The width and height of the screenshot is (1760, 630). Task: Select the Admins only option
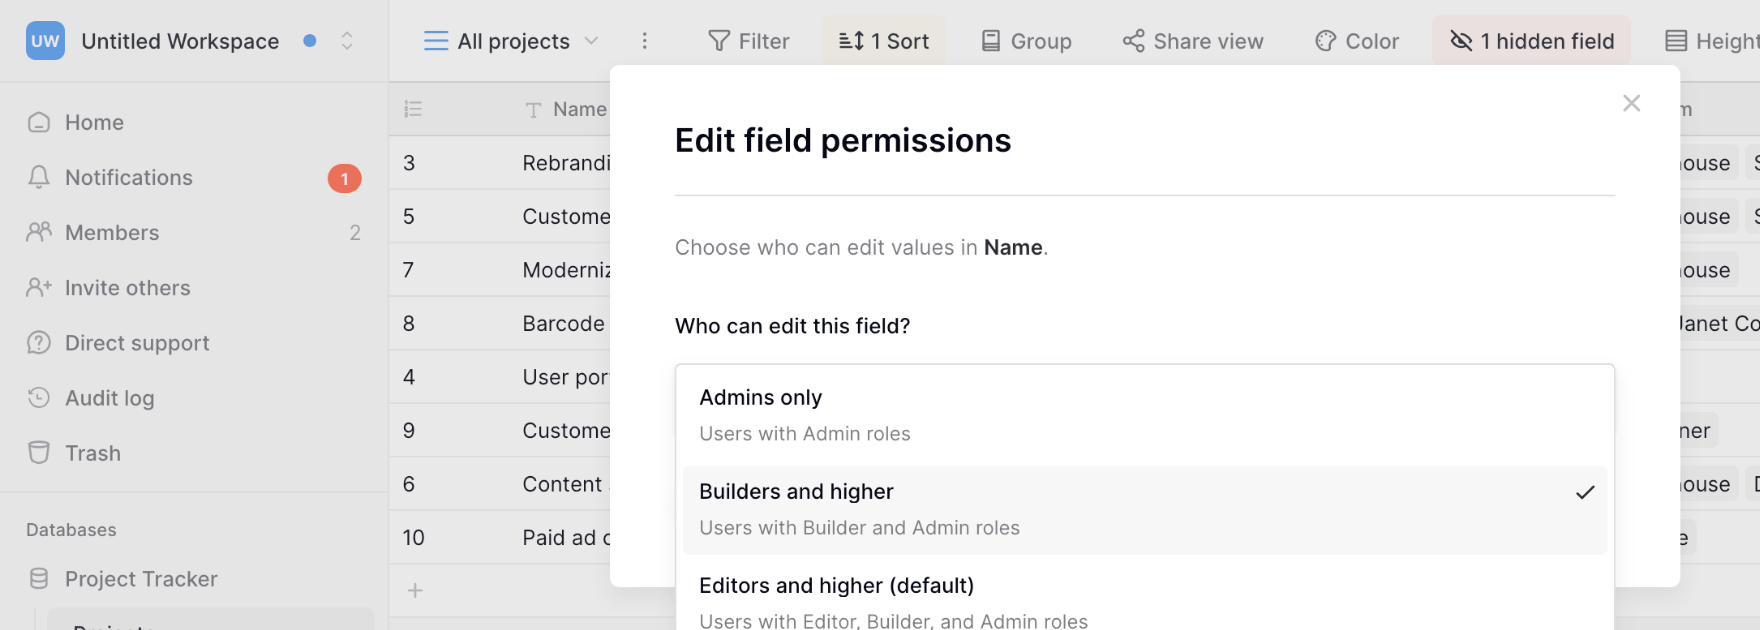pos(1144,415)
